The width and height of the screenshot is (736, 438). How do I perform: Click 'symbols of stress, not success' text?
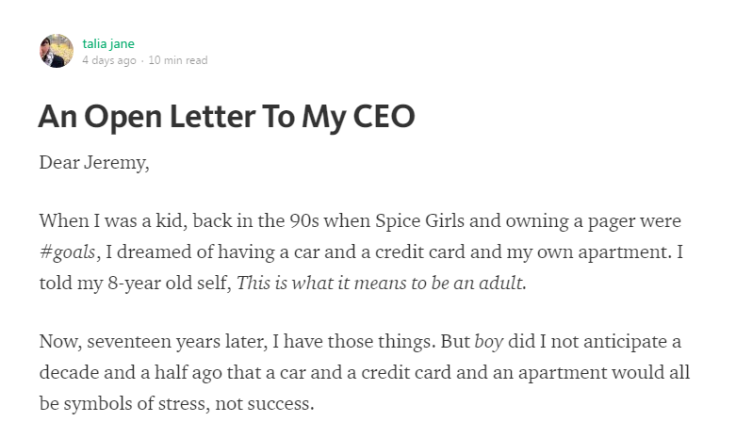[187, 404]
